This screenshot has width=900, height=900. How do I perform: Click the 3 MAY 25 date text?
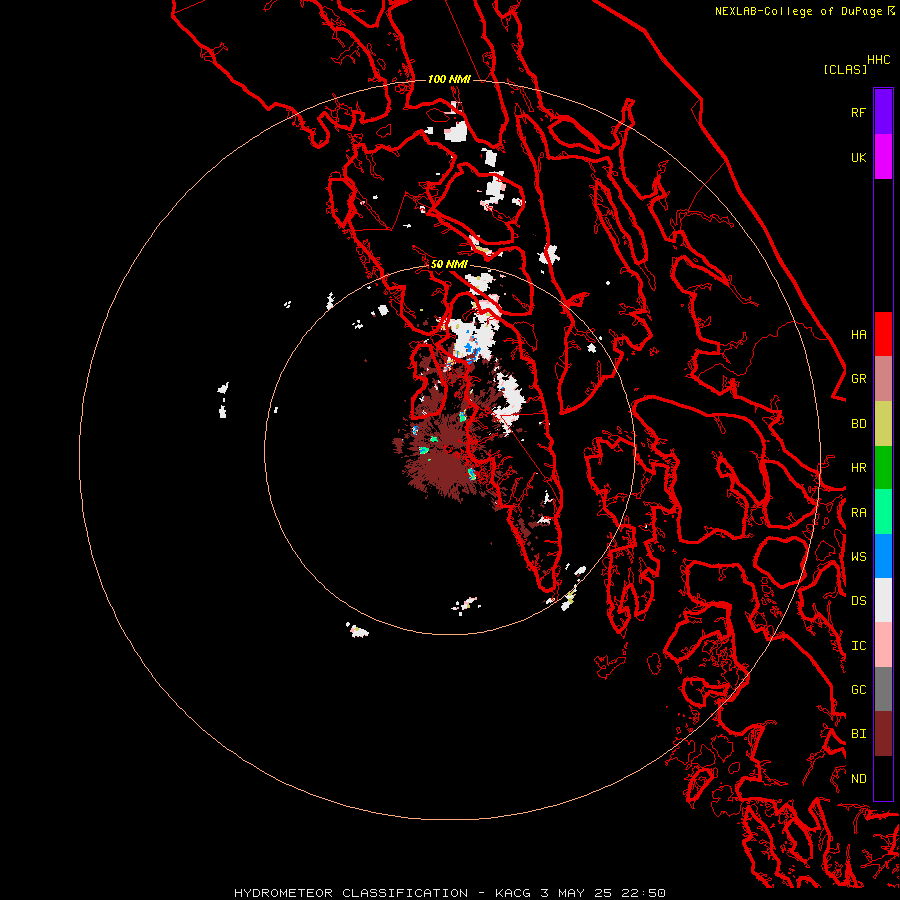click(577, 893)
